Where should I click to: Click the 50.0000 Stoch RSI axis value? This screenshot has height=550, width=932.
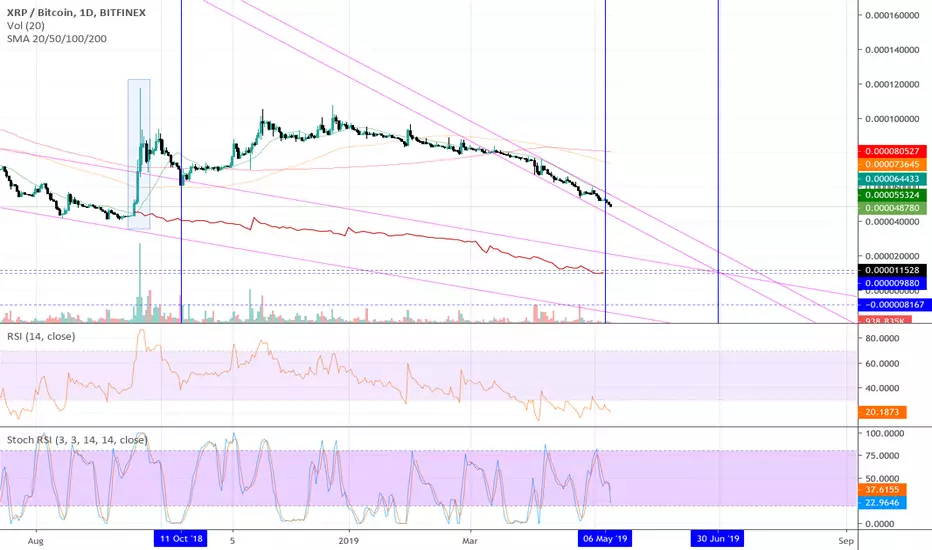883,478
